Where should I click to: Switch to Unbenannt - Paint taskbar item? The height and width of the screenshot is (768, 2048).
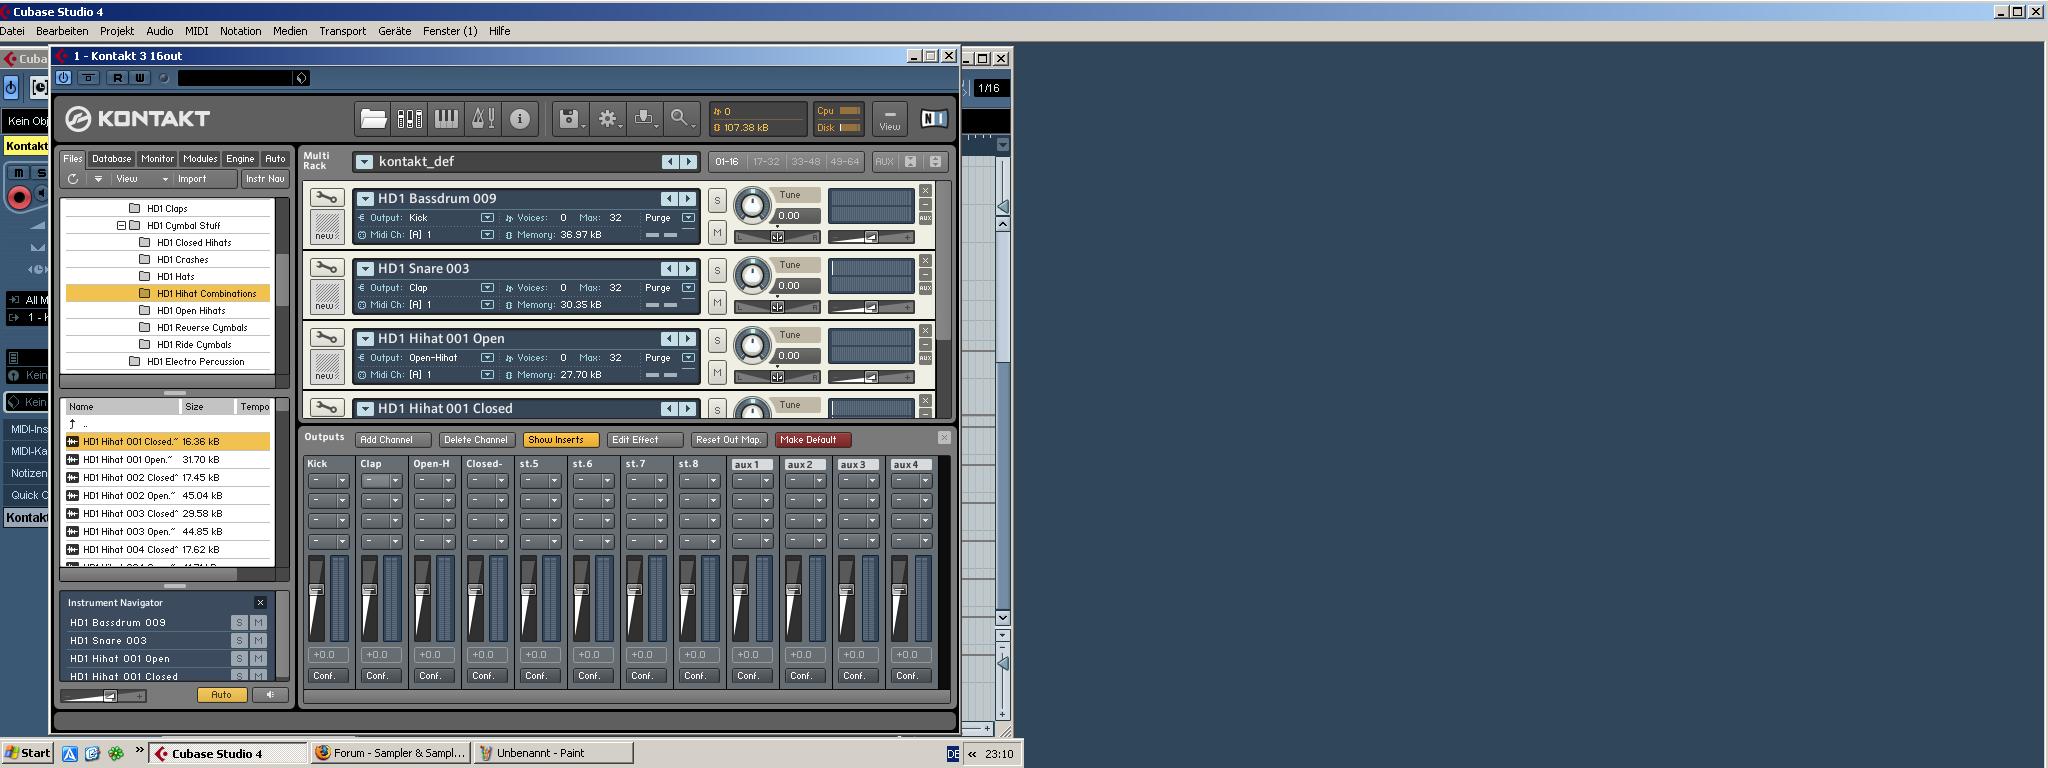coord(553,753)
